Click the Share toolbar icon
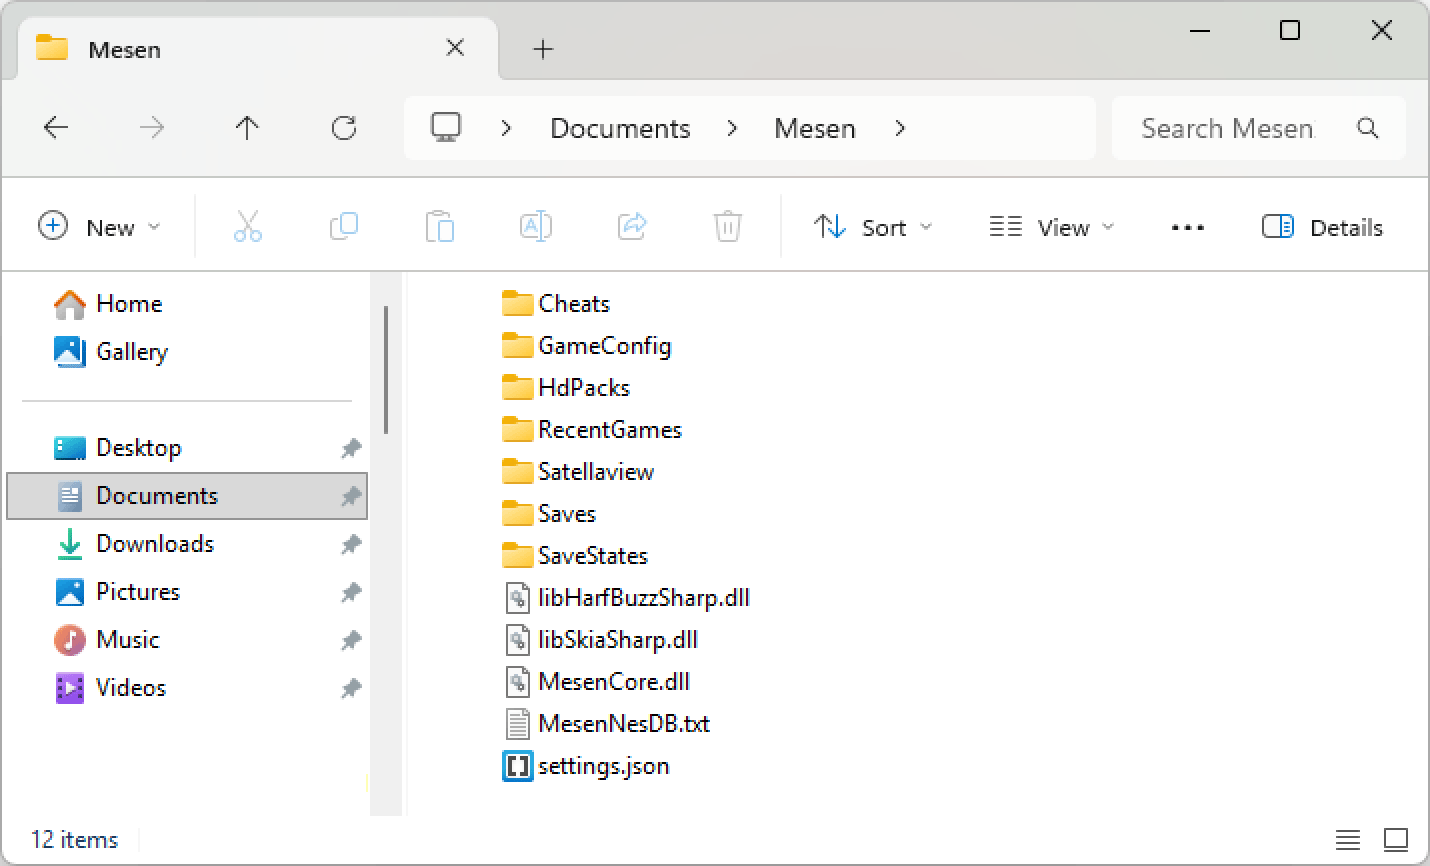Screen dimensions: 1430x866 click(633, 227)
